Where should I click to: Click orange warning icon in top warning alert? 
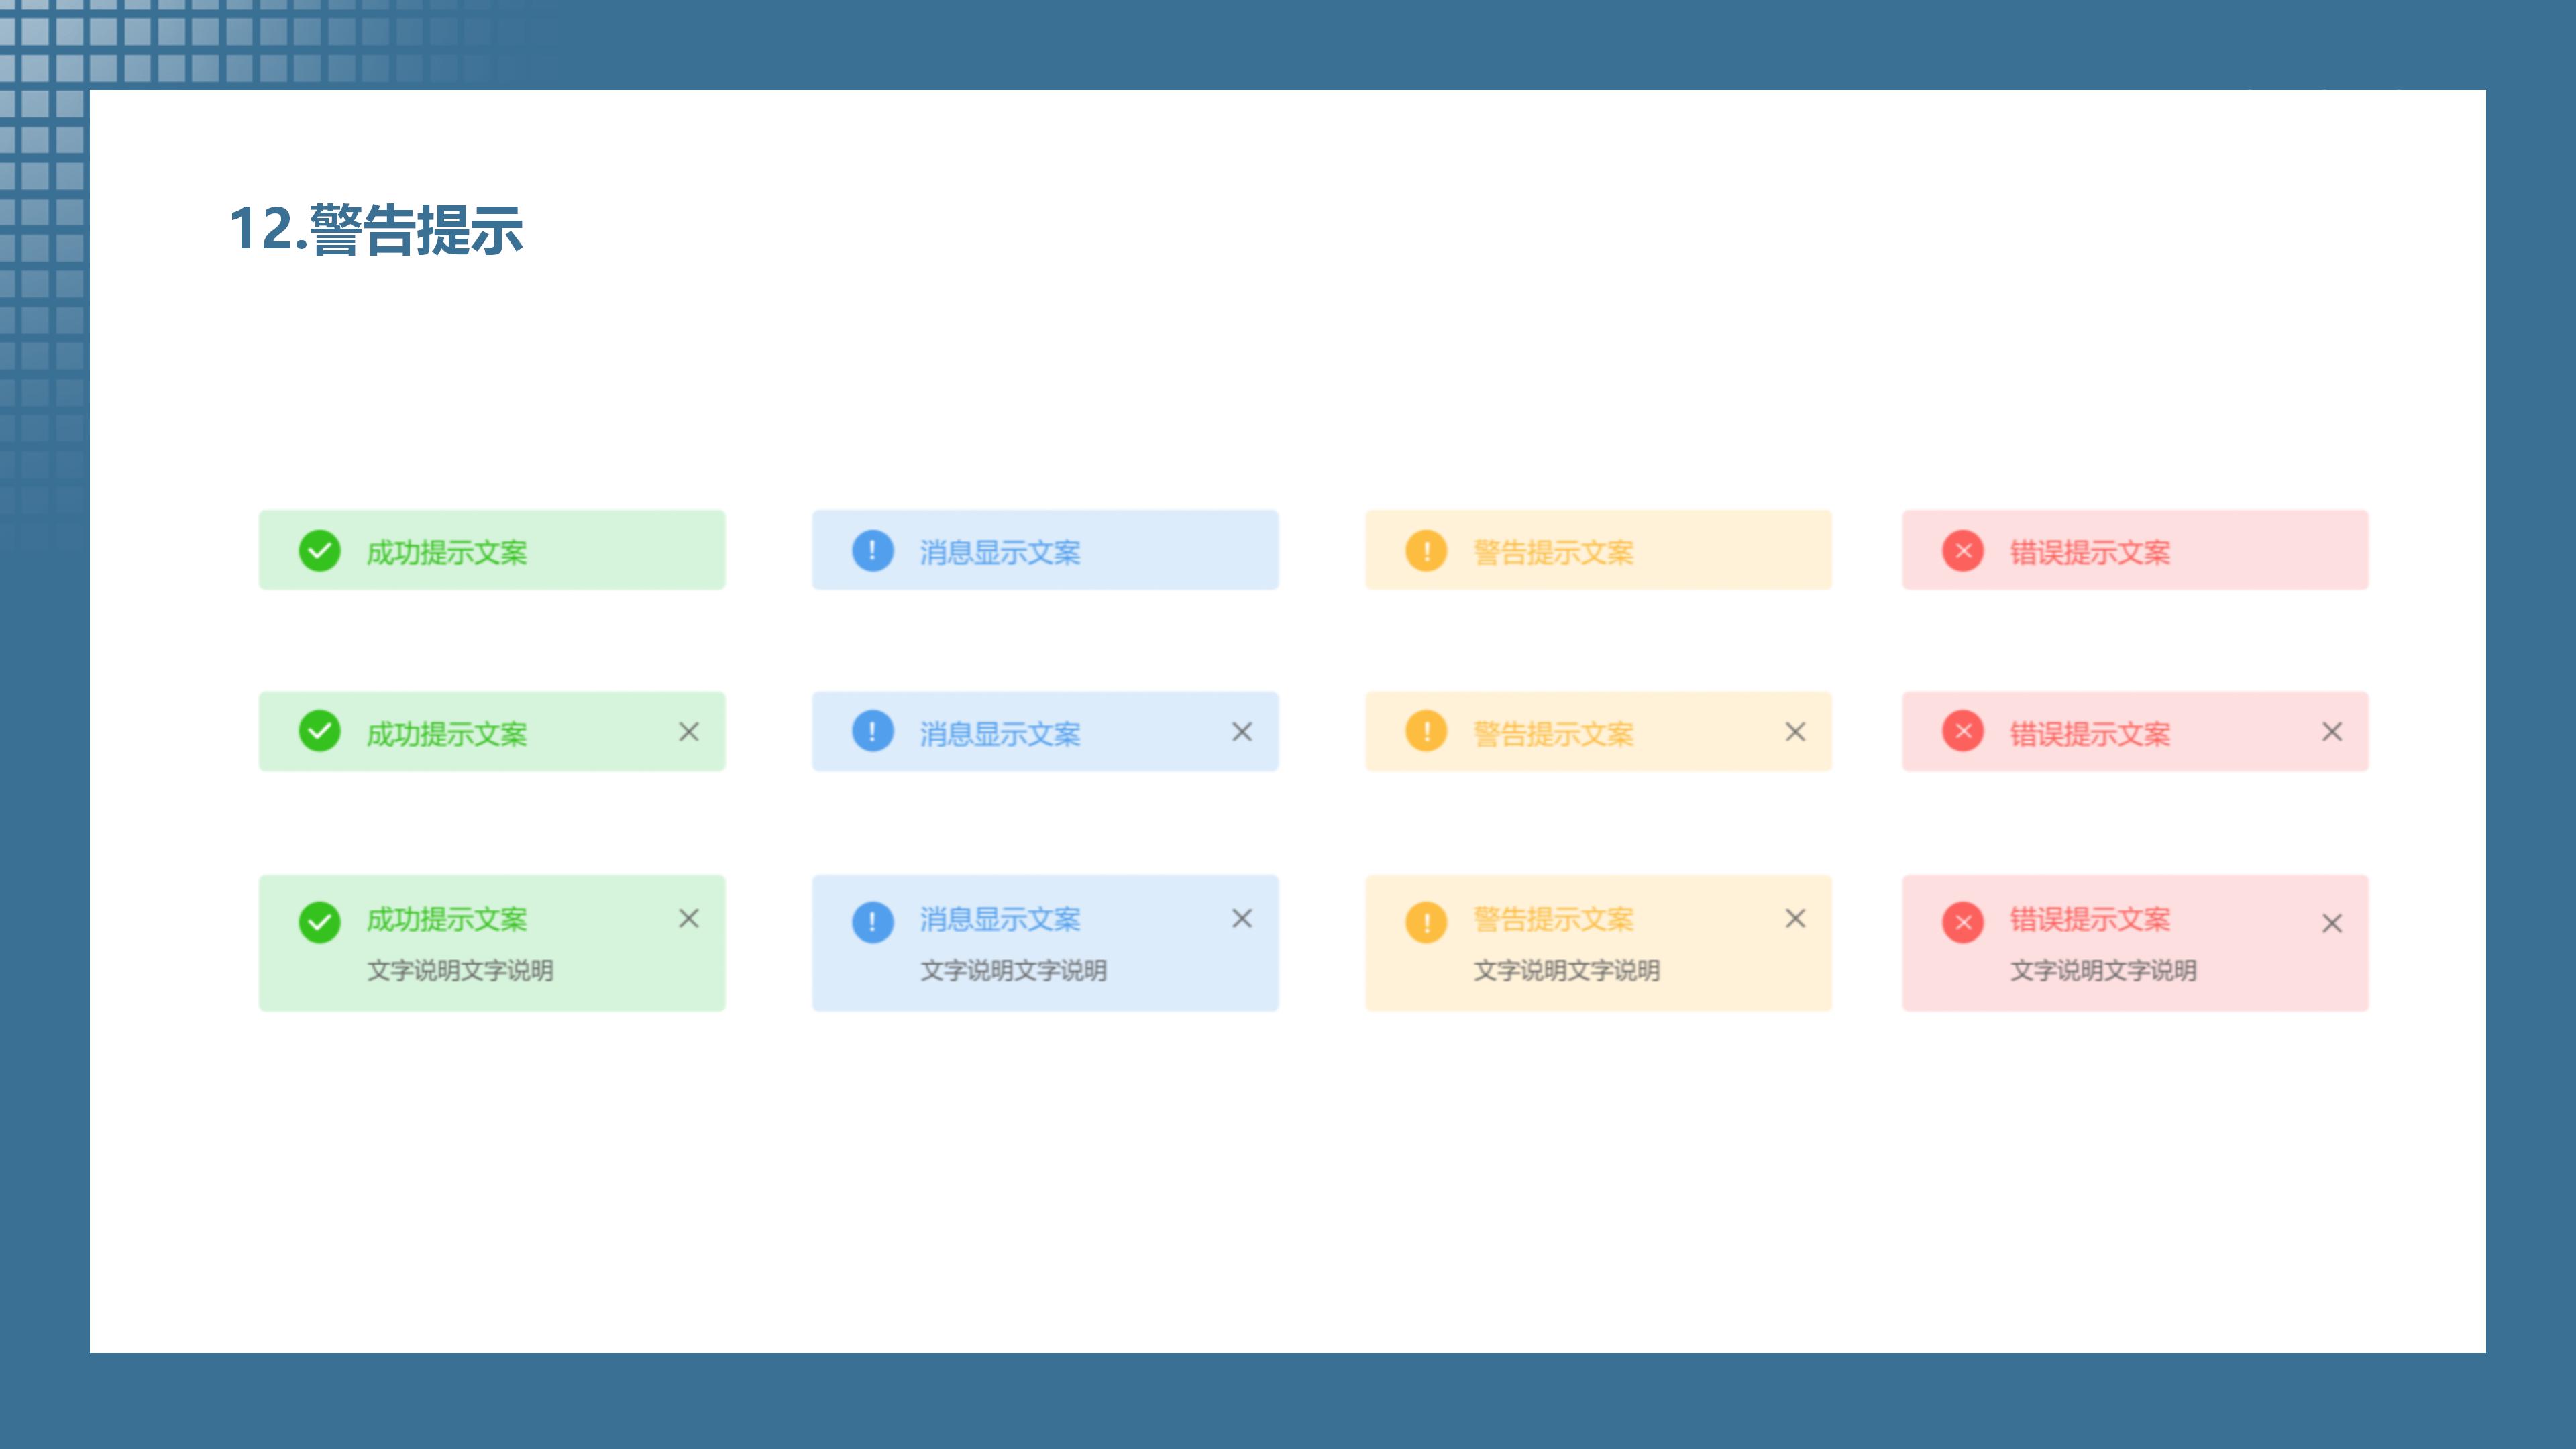click(1426, 551)
